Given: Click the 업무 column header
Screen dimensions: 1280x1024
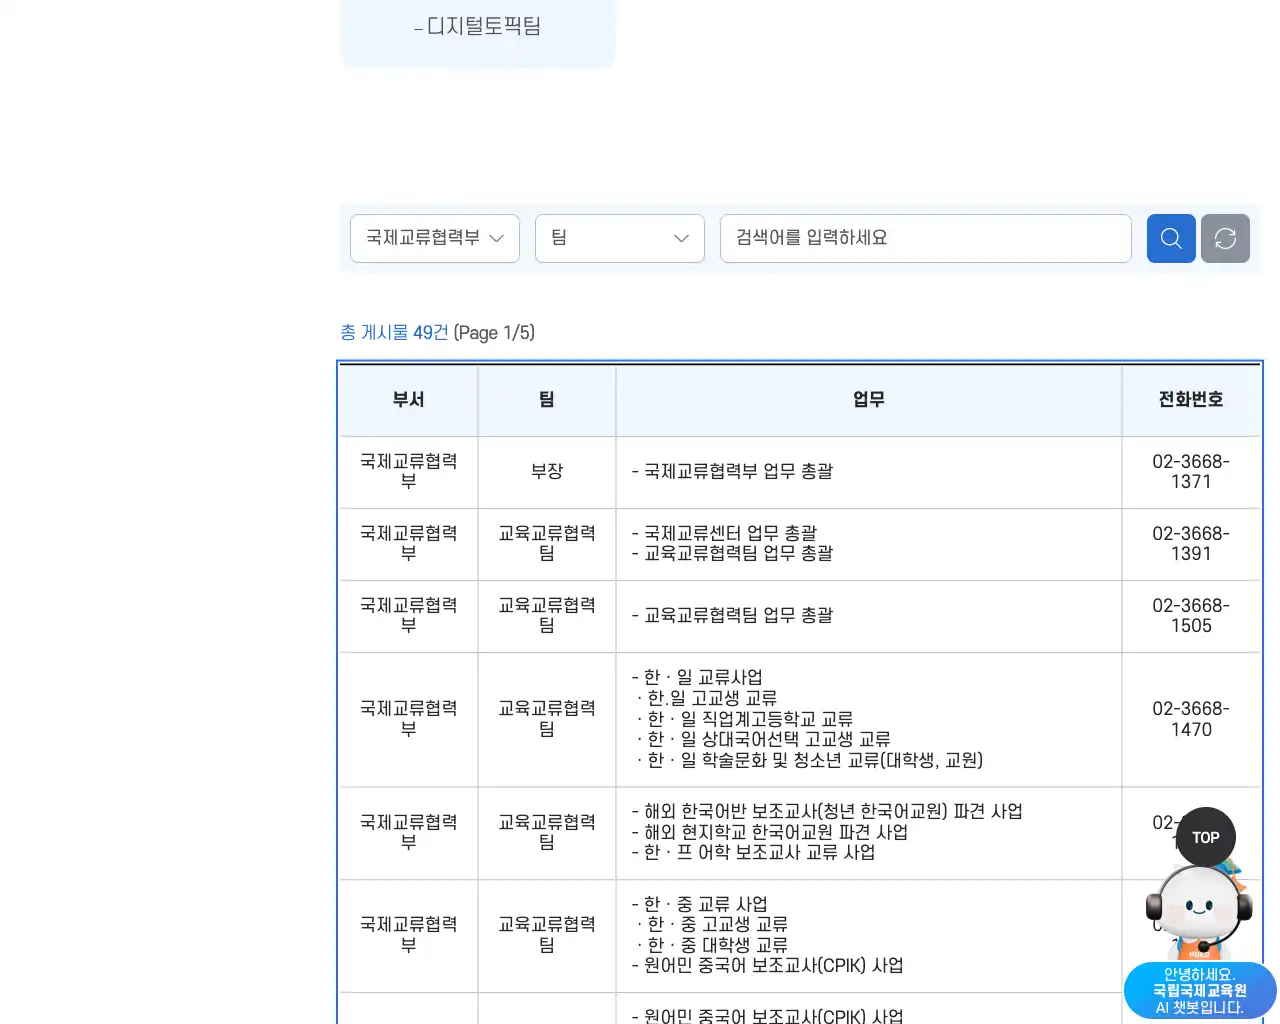Looking at the screenshot, I should [x=869, y=400].
